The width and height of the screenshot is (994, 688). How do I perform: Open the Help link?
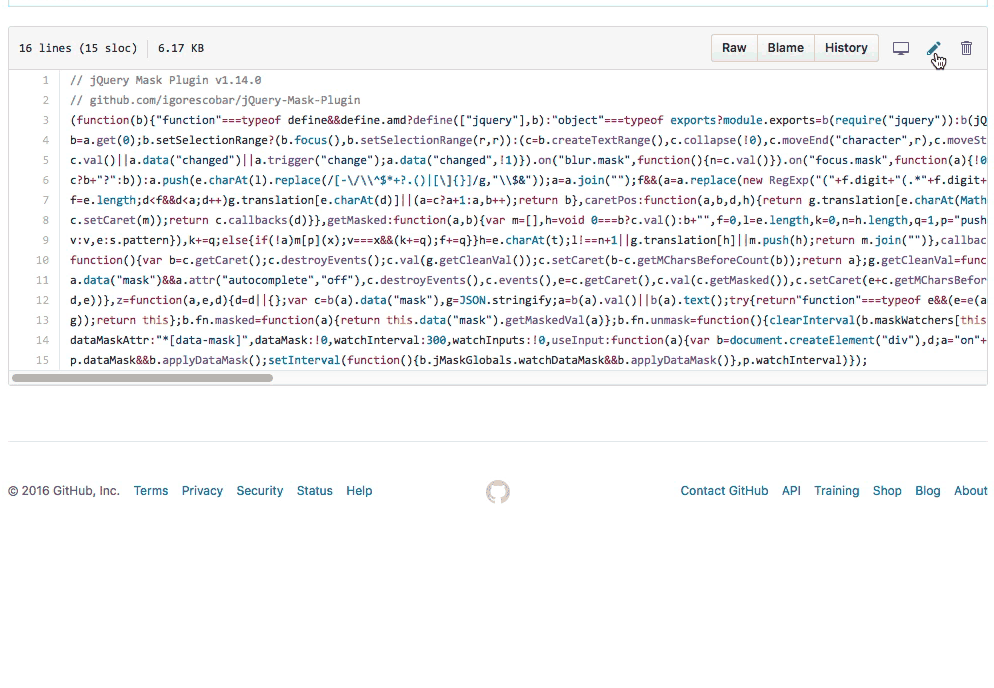click(x=359, y=491)
